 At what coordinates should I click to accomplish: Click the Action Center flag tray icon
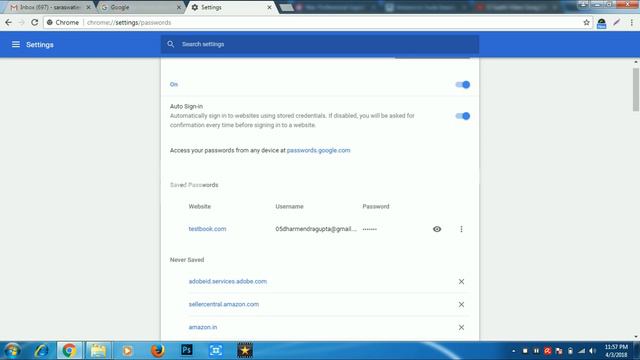(559, 351)
